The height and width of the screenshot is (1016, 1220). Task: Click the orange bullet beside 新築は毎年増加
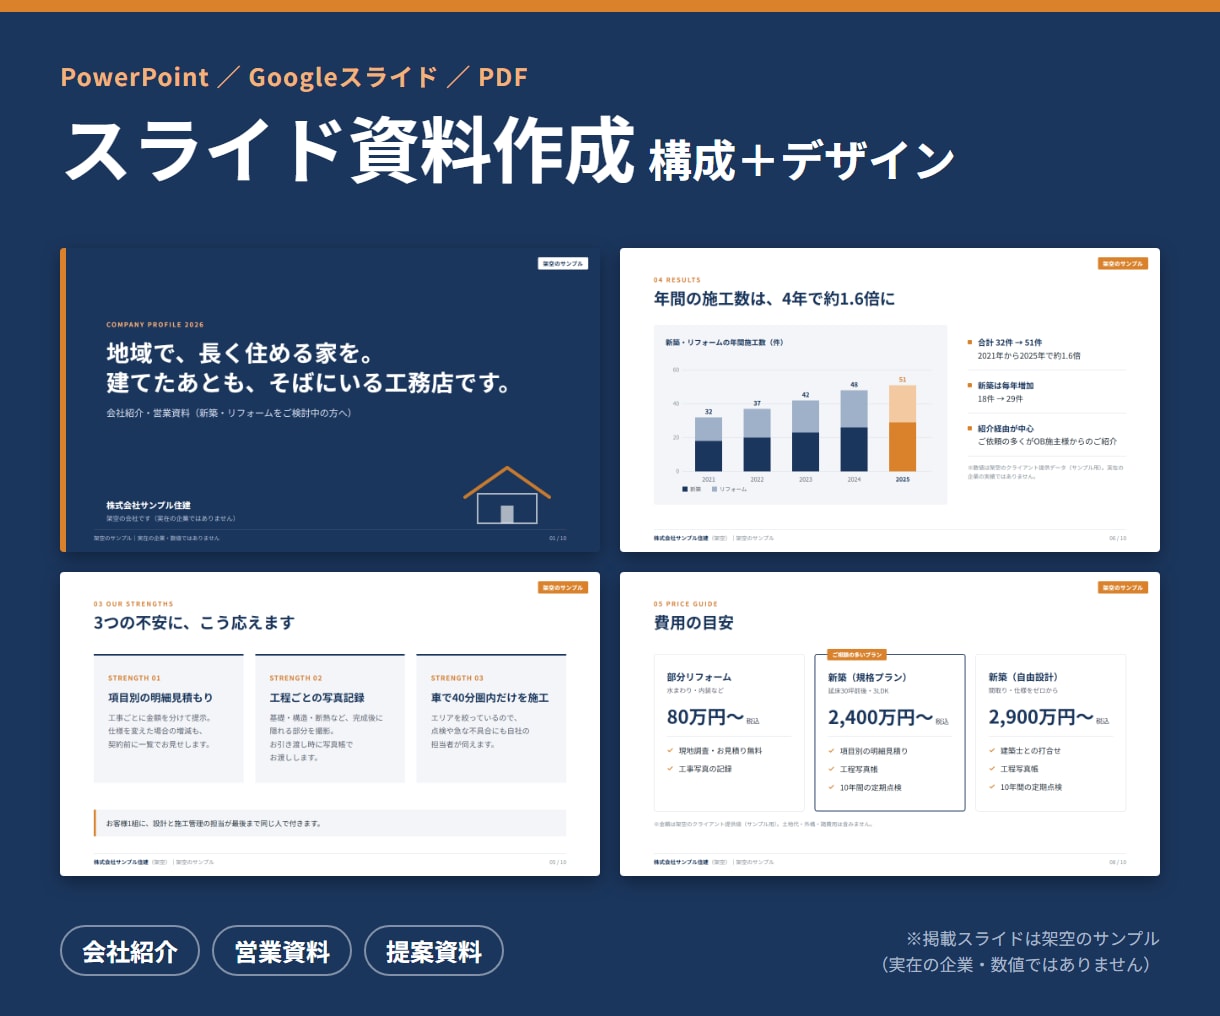(970, 385)
